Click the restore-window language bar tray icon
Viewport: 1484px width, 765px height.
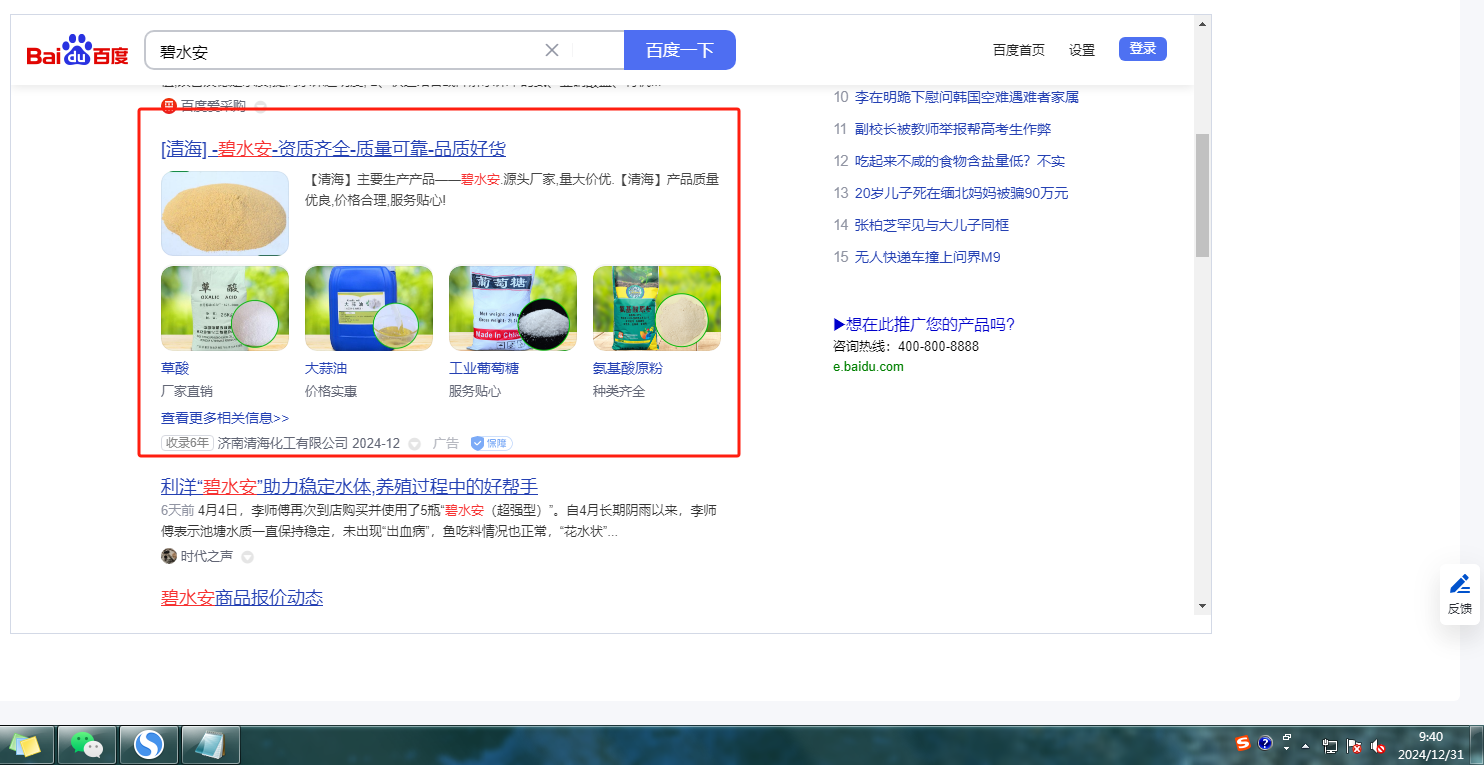click(1288, 740)
